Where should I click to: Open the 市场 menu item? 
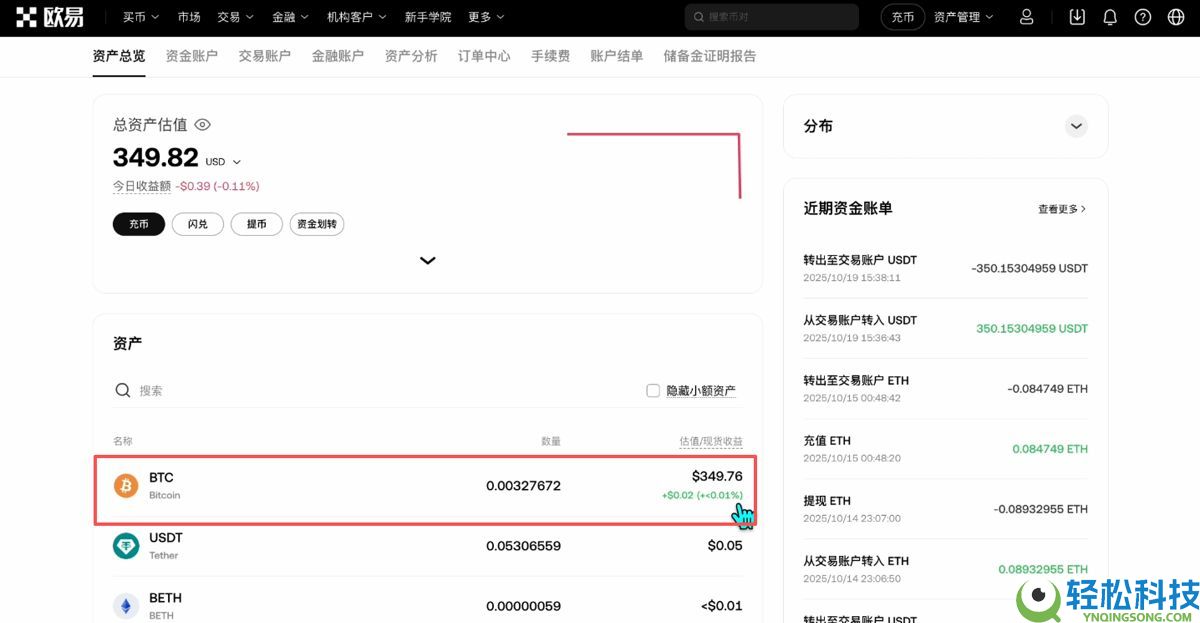tap(189, 16)
